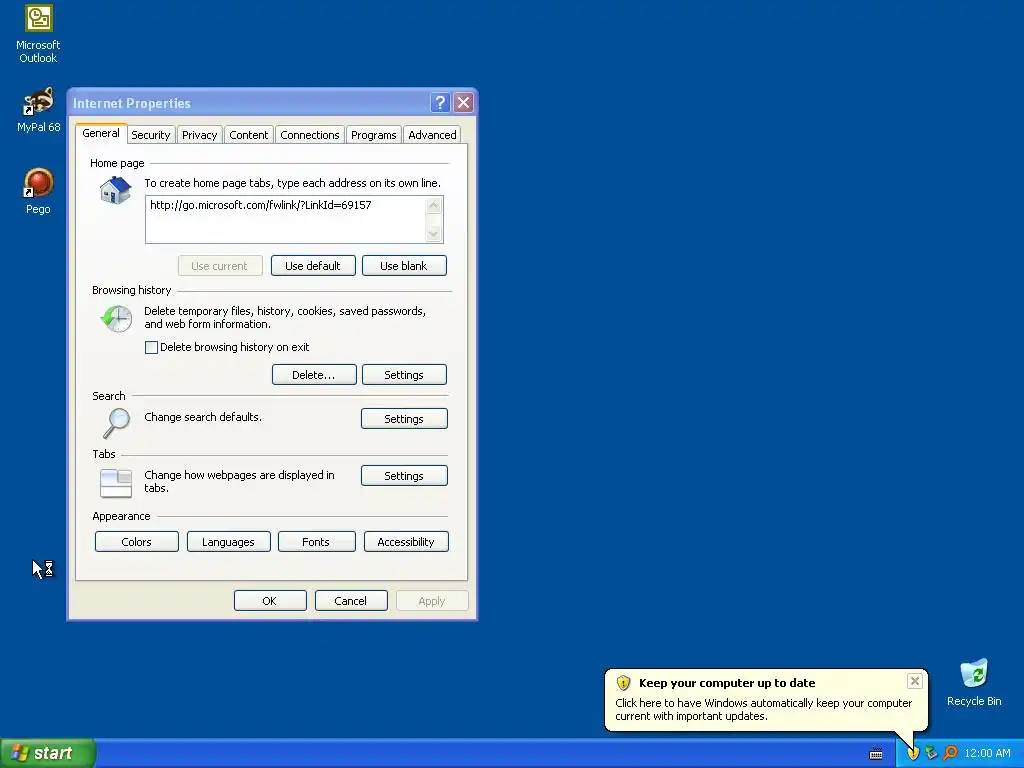
Task: Open Browsing history Settings
Action: point(404,375)
